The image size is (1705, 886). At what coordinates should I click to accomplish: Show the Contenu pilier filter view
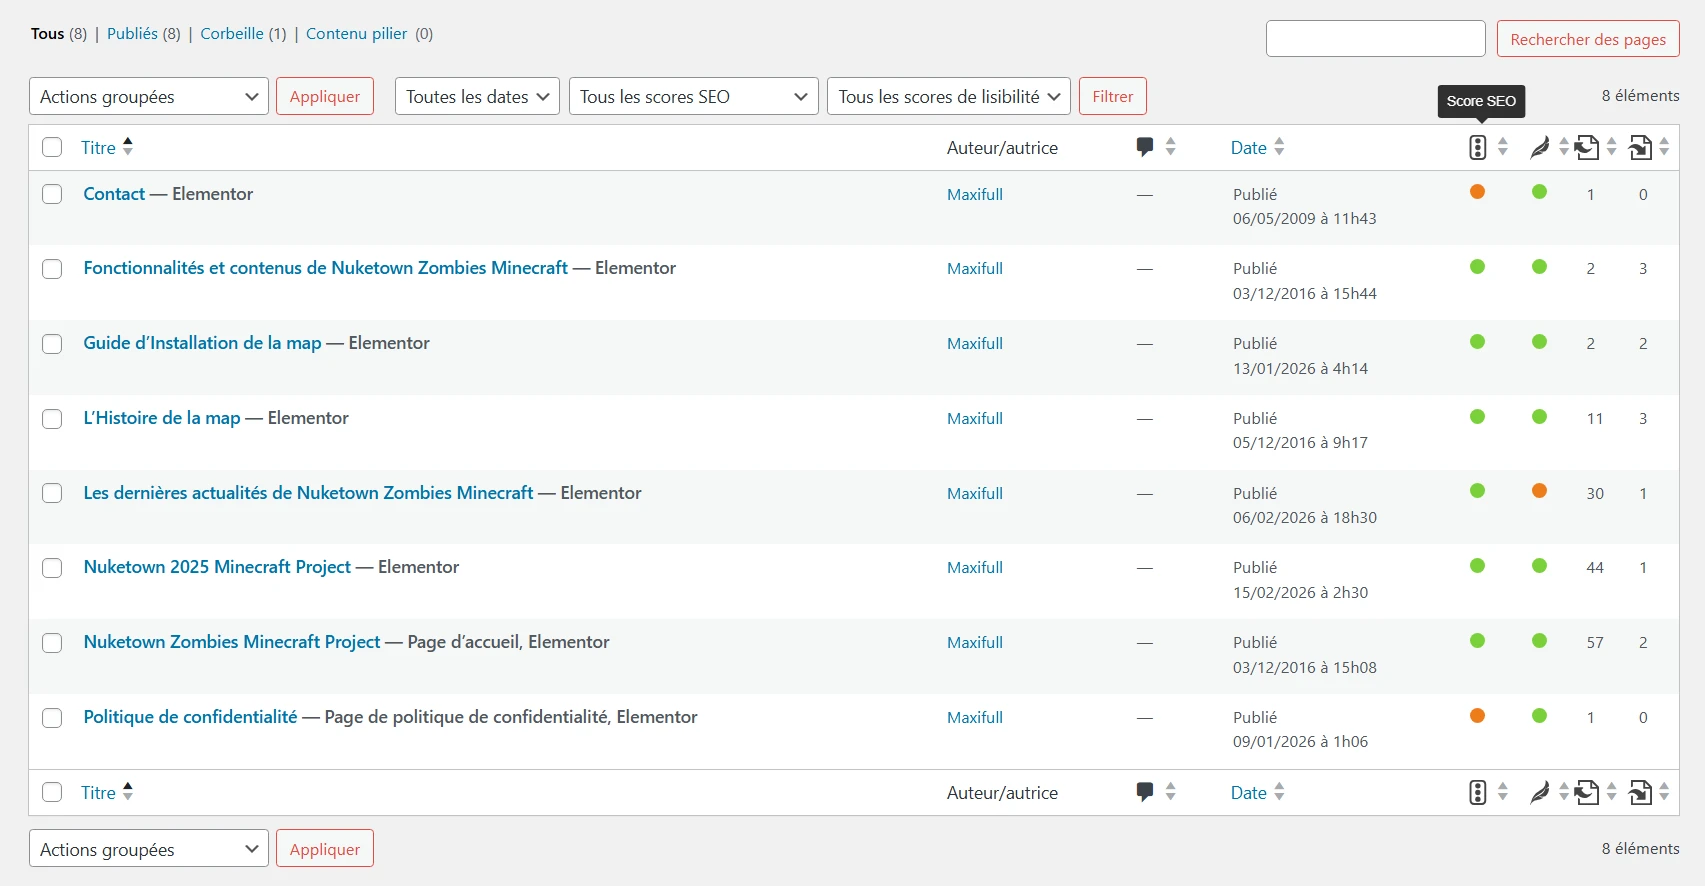tap(356, 34)
